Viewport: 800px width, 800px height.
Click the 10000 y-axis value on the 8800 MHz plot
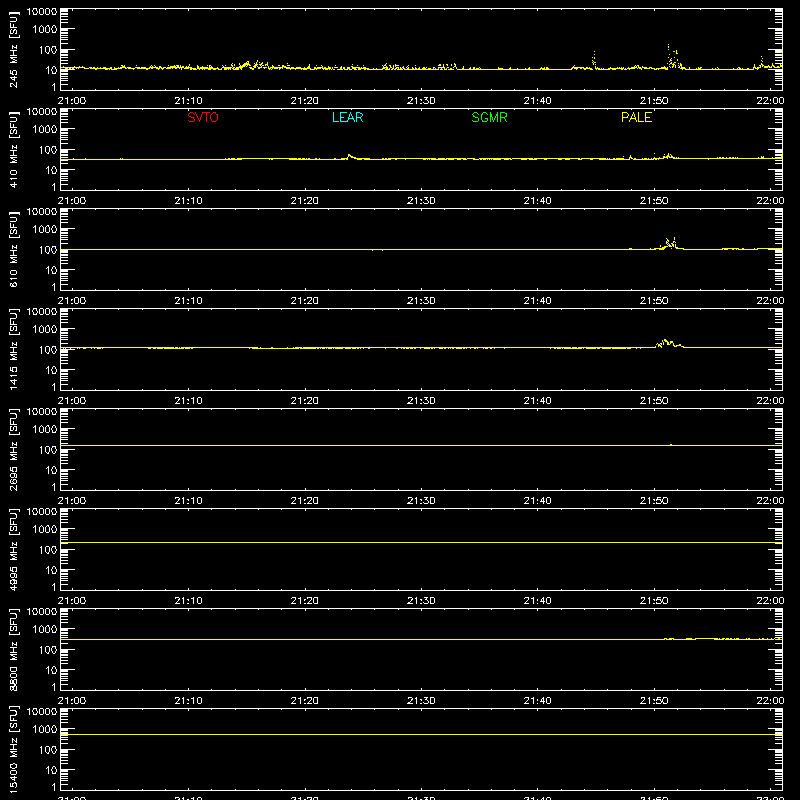[x=42, y=612]
